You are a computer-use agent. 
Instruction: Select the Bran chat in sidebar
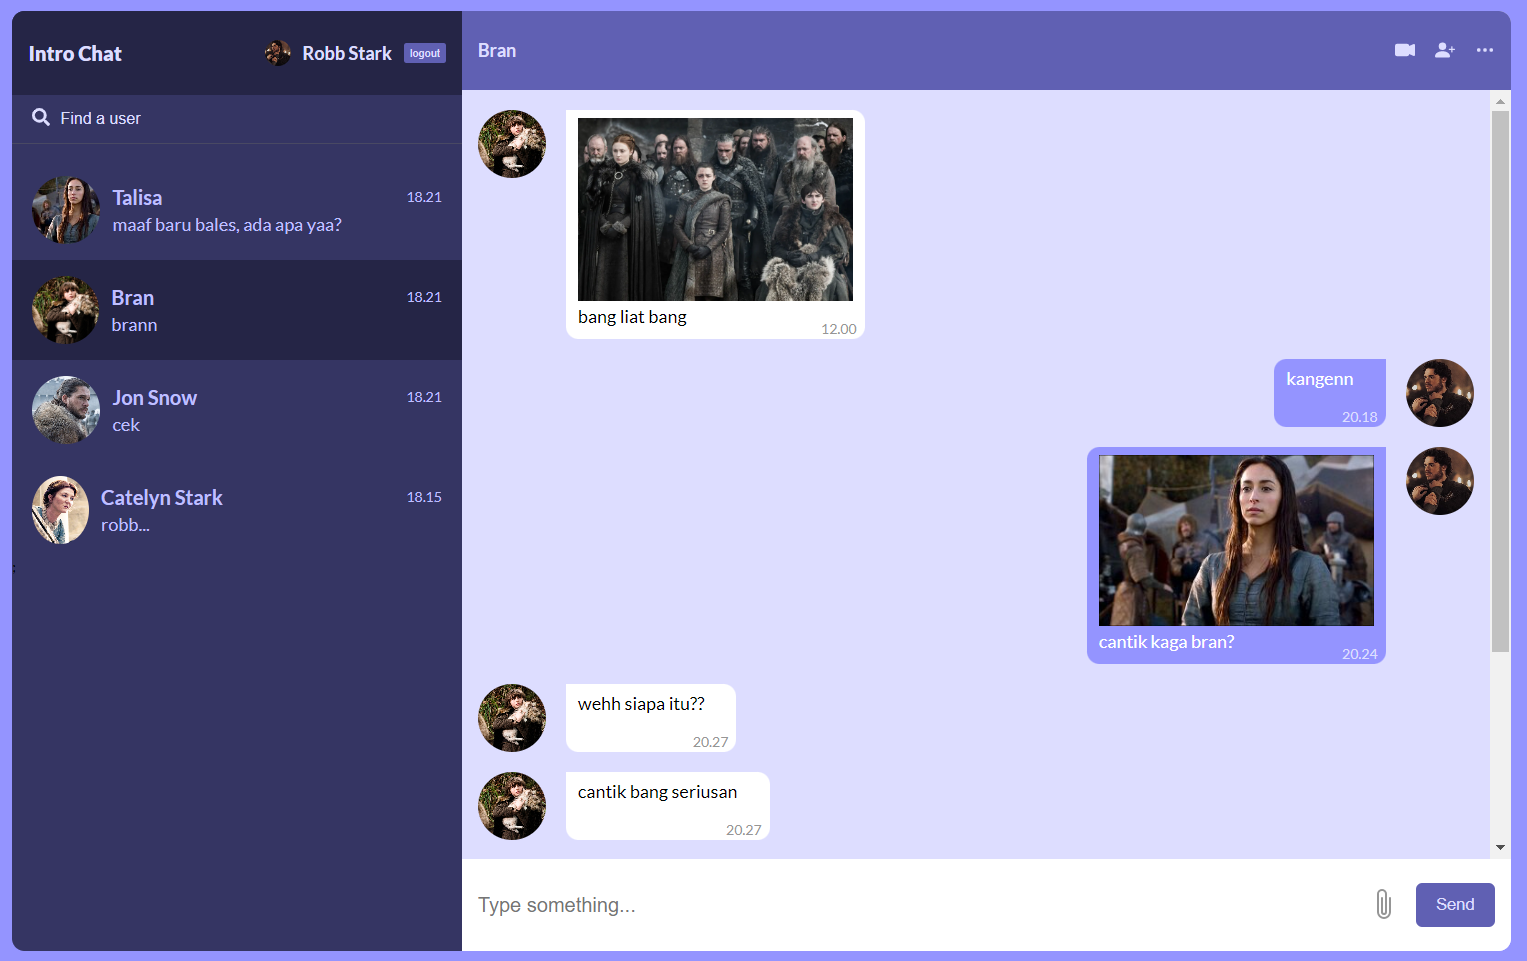(237, 310)
